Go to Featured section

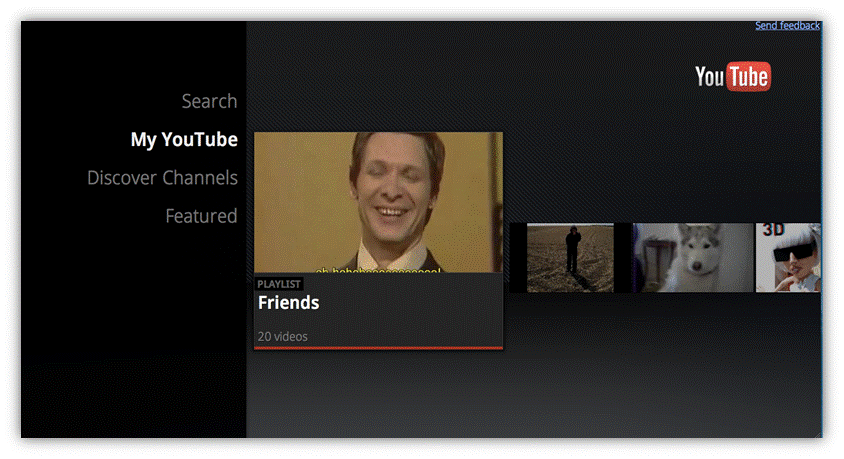click(201, 216)
